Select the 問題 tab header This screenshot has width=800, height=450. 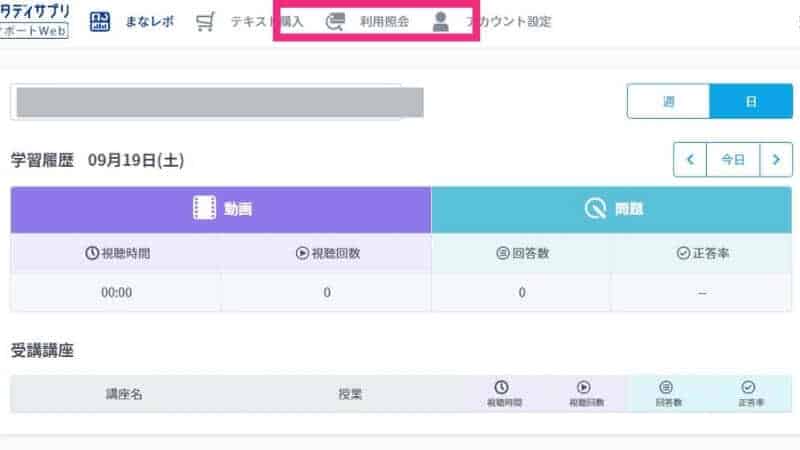611,210
